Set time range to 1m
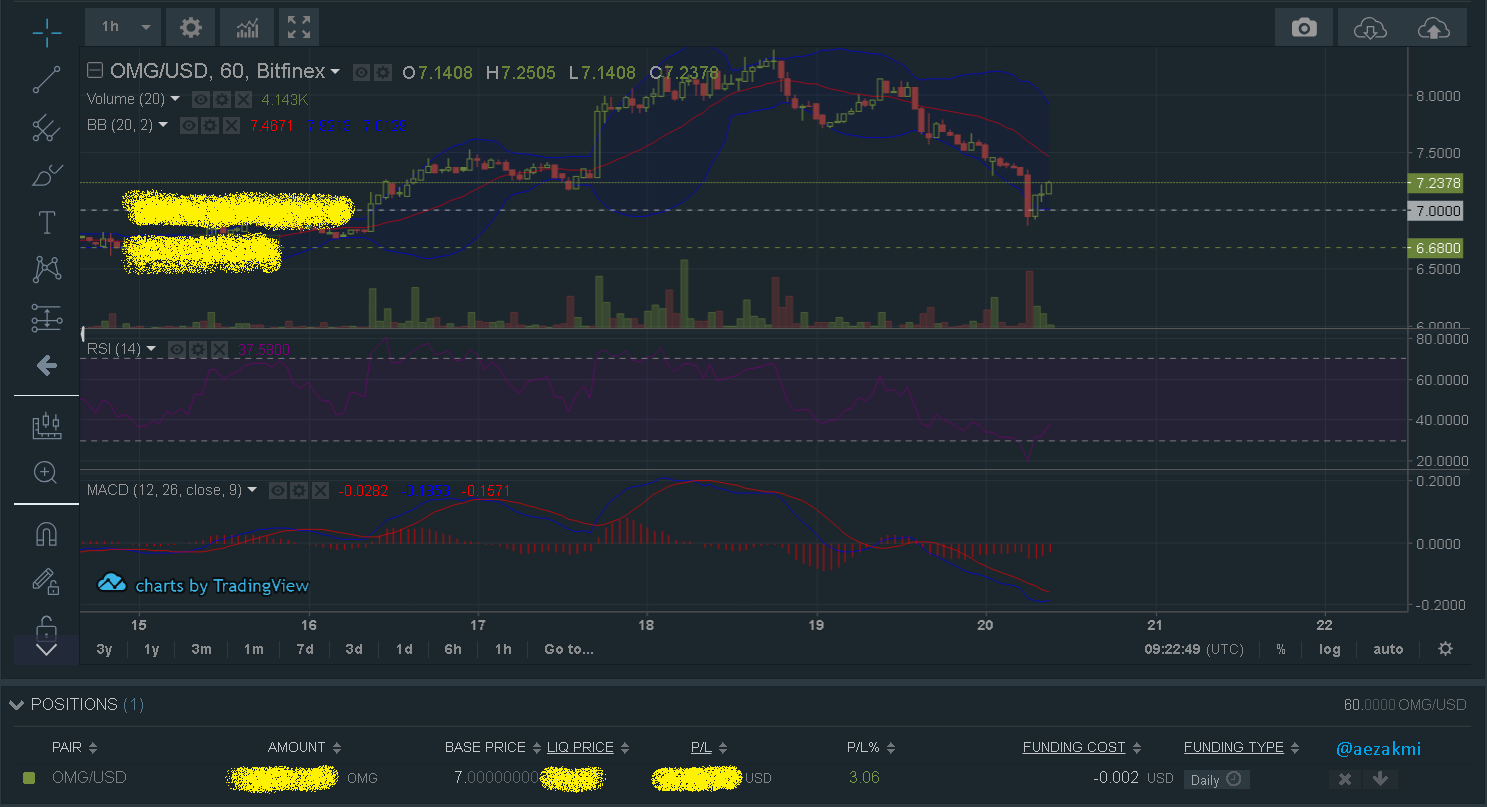Image resolution: width=1487 pixels, height=807 pixels. tap(253, 649)
